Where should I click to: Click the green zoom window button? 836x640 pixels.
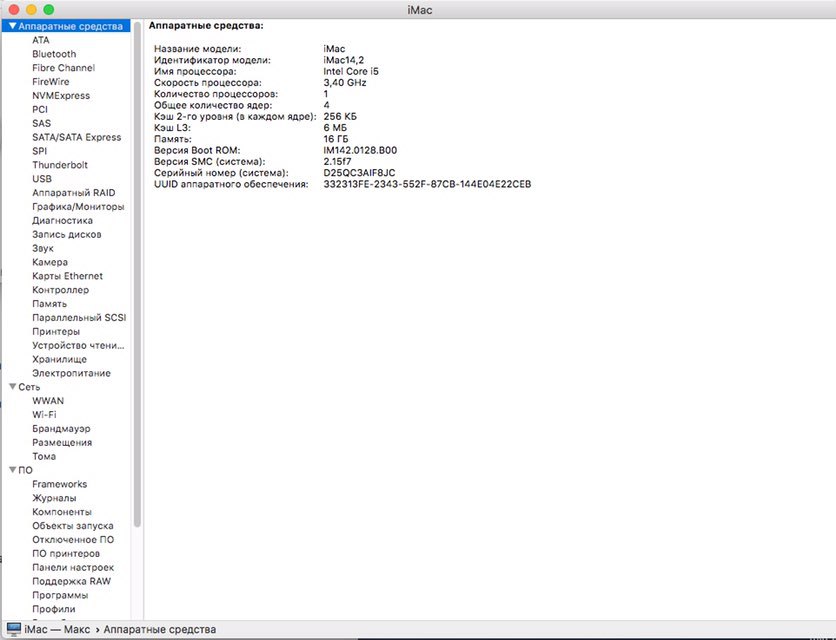[49, 10]
